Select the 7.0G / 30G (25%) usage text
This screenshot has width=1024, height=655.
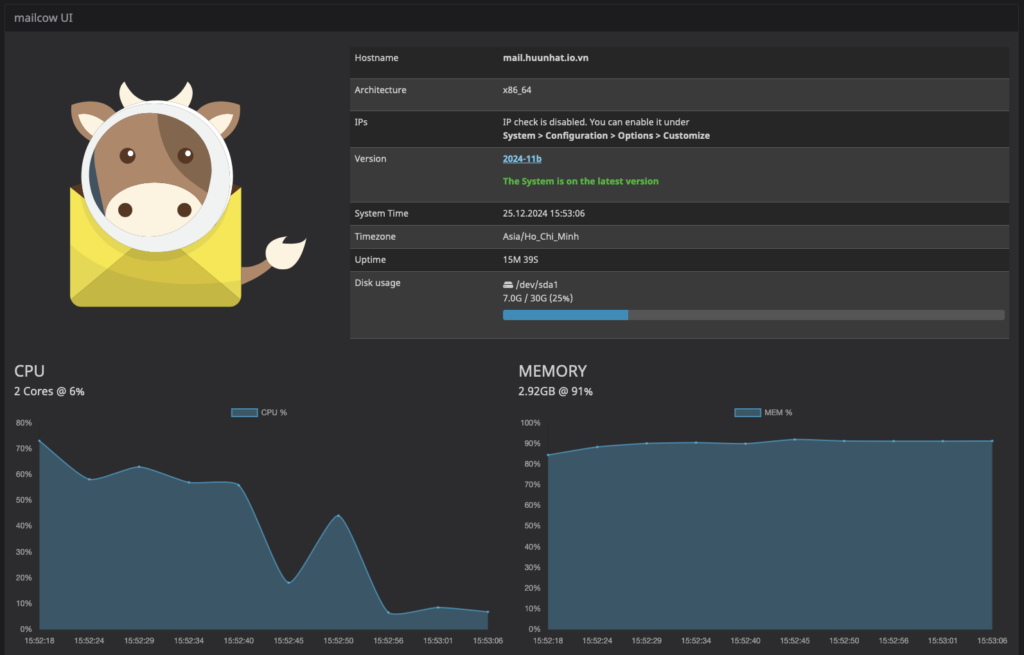click(537, 298)
